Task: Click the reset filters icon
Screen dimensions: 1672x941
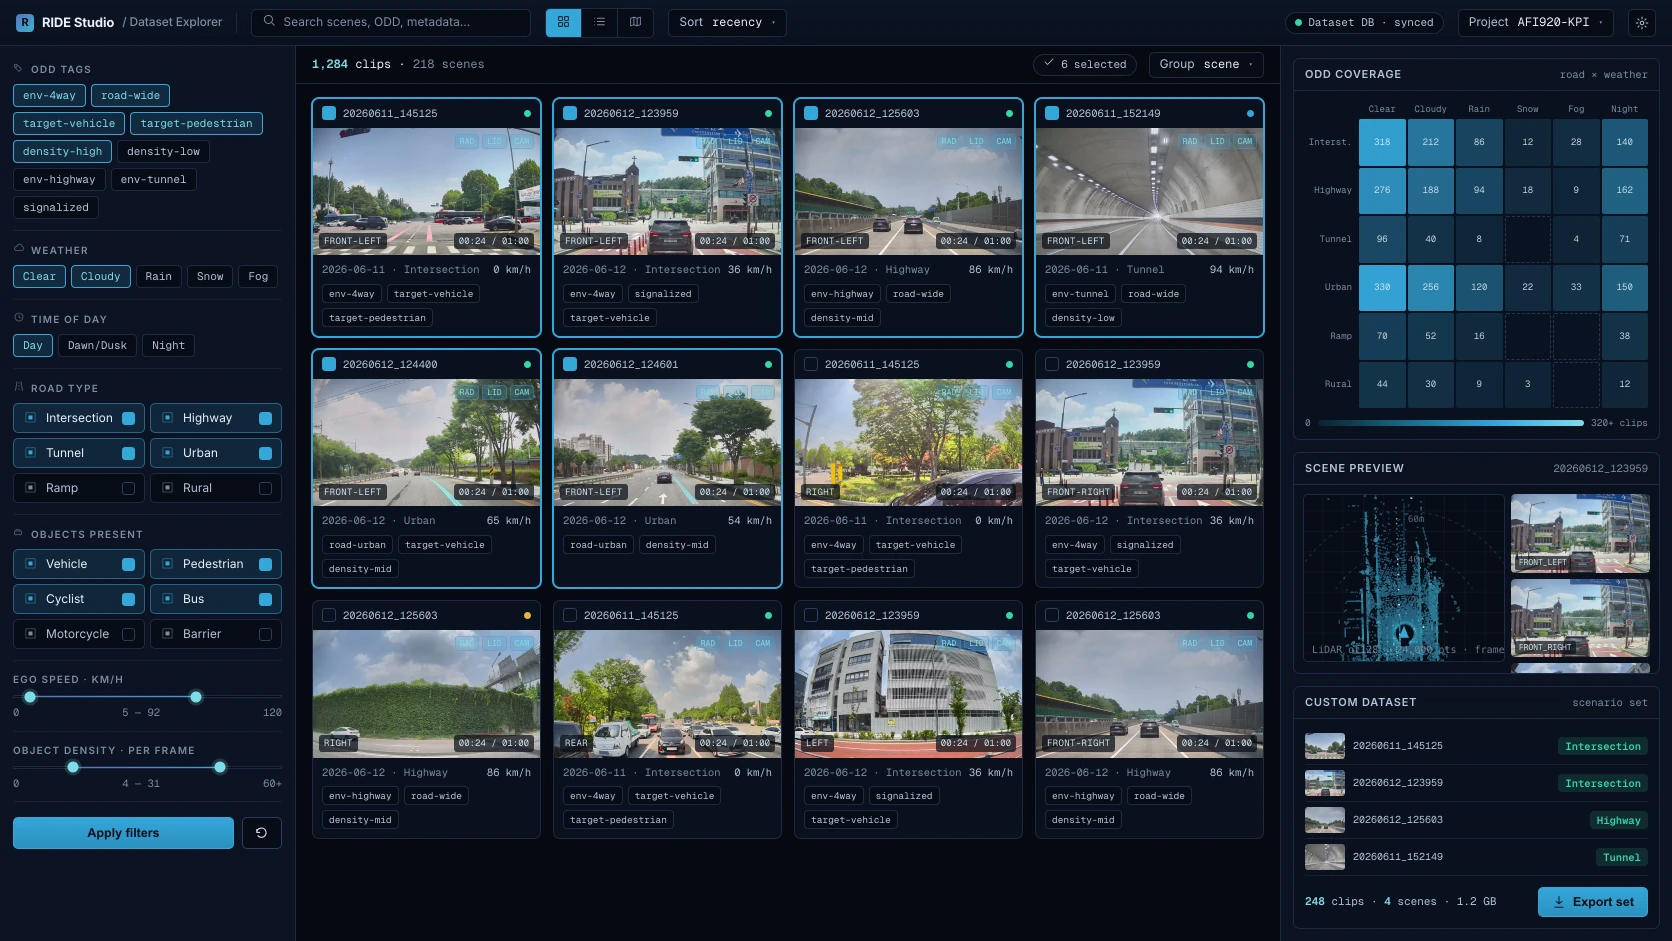Action: pyautogui.click(x=261, y=833)
